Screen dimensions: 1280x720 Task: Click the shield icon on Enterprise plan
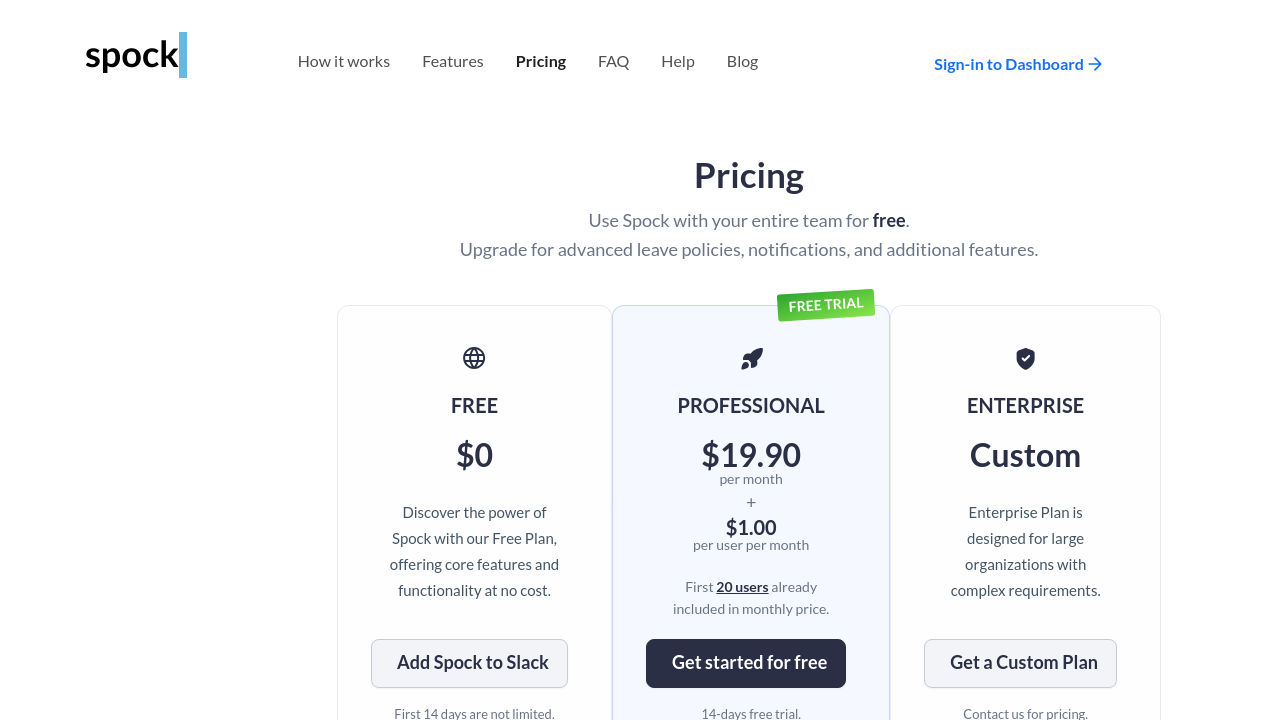pos(1025,359)
